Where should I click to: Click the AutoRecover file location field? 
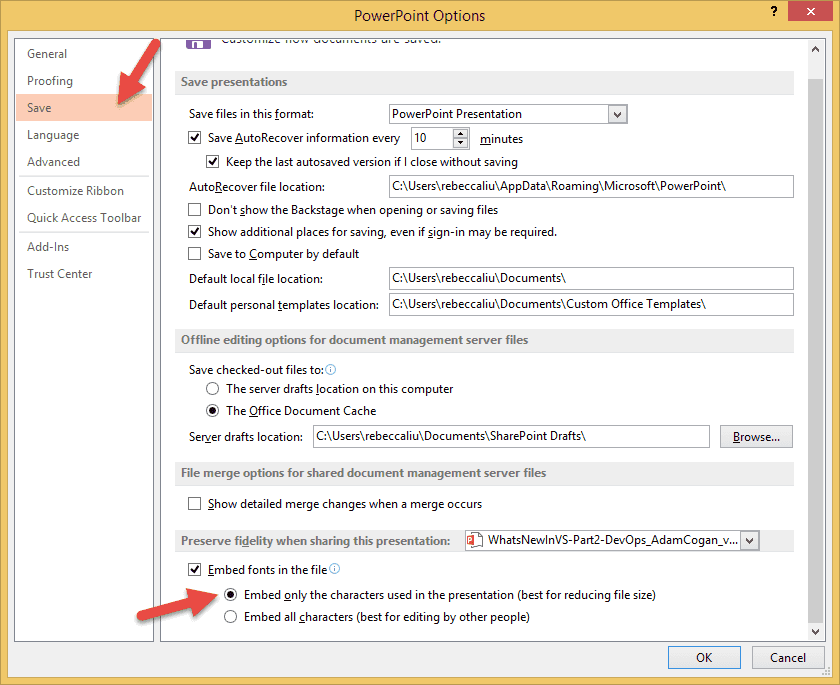click(x=590, y=187)
